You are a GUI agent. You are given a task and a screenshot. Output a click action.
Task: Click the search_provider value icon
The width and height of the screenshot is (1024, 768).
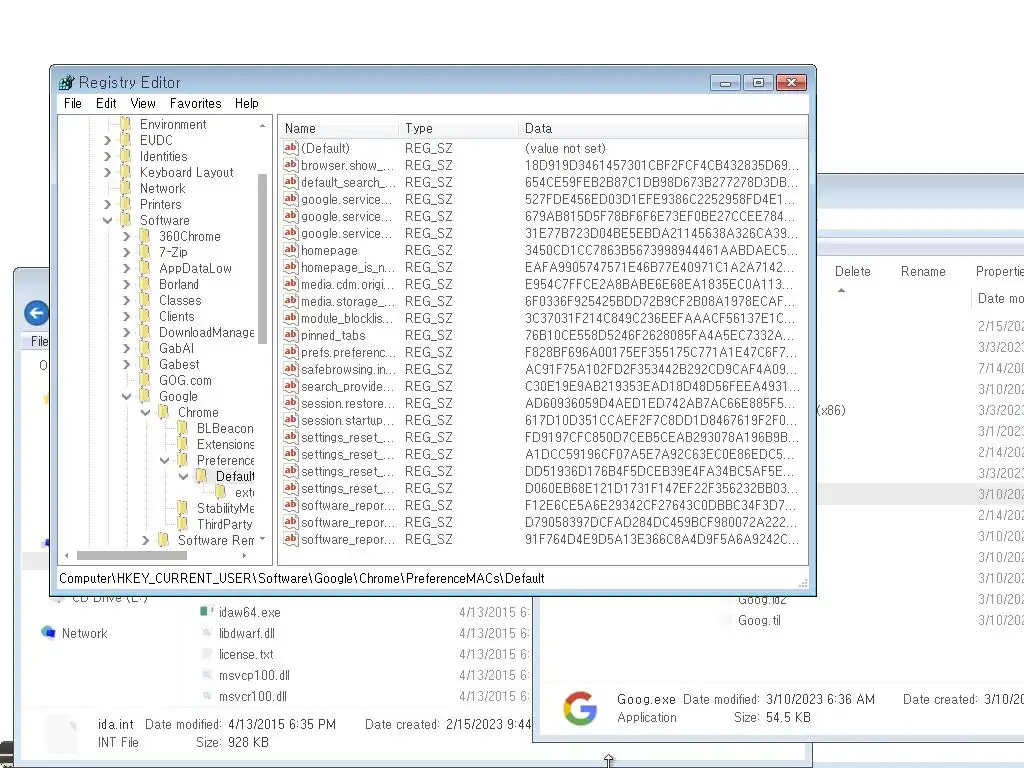click(291, 386)
